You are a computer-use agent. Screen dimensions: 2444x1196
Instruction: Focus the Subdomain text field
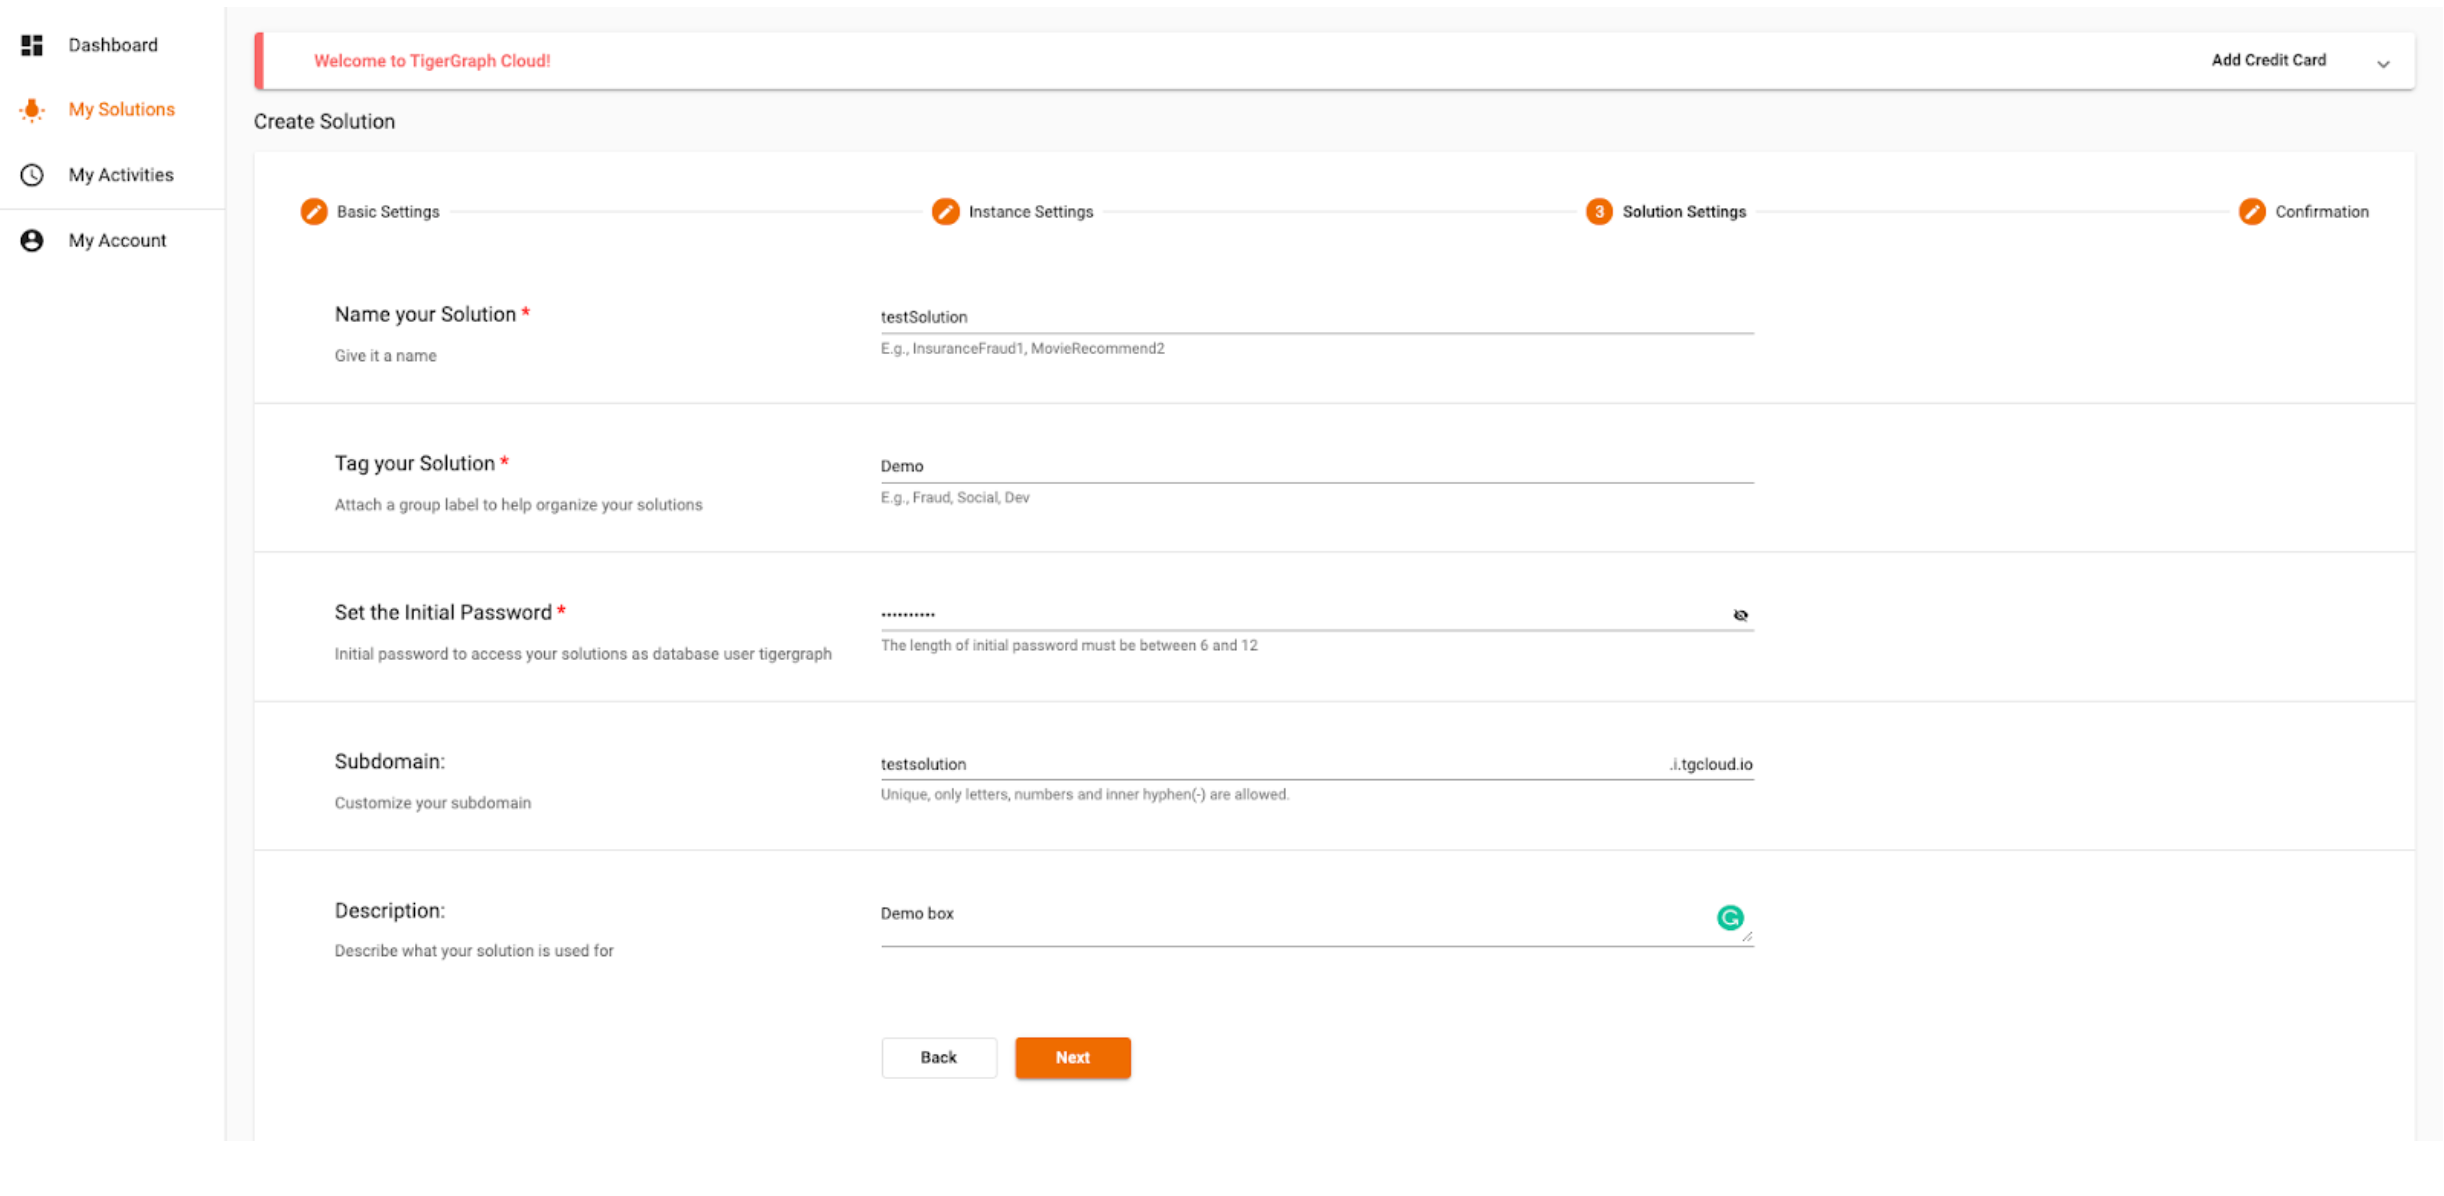click(1270, 764)
